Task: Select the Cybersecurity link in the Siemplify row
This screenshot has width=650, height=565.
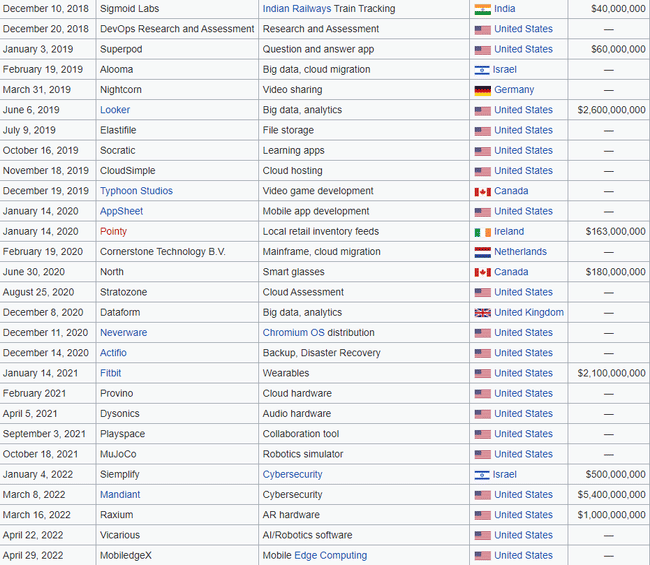Action: 292,475
